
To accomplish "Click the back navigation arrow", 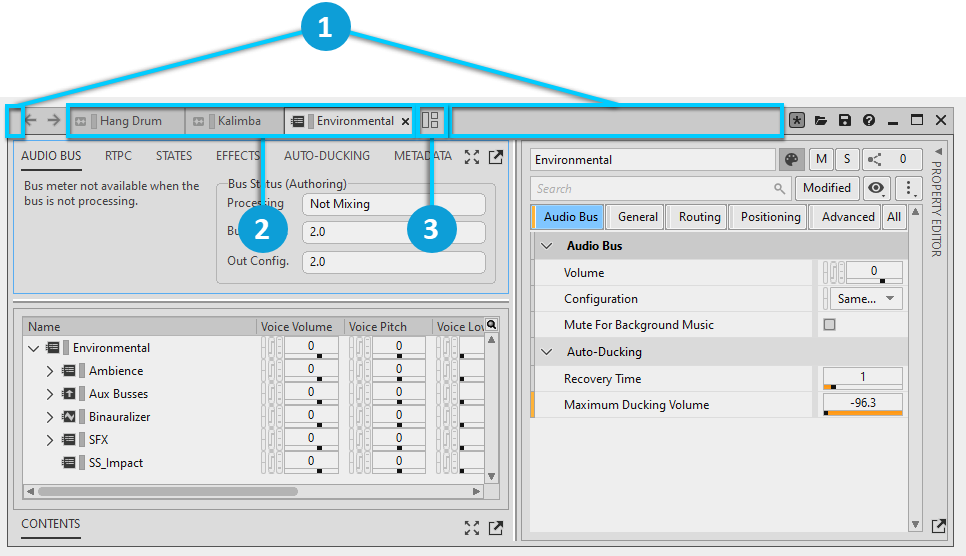I will coord(31,121).
